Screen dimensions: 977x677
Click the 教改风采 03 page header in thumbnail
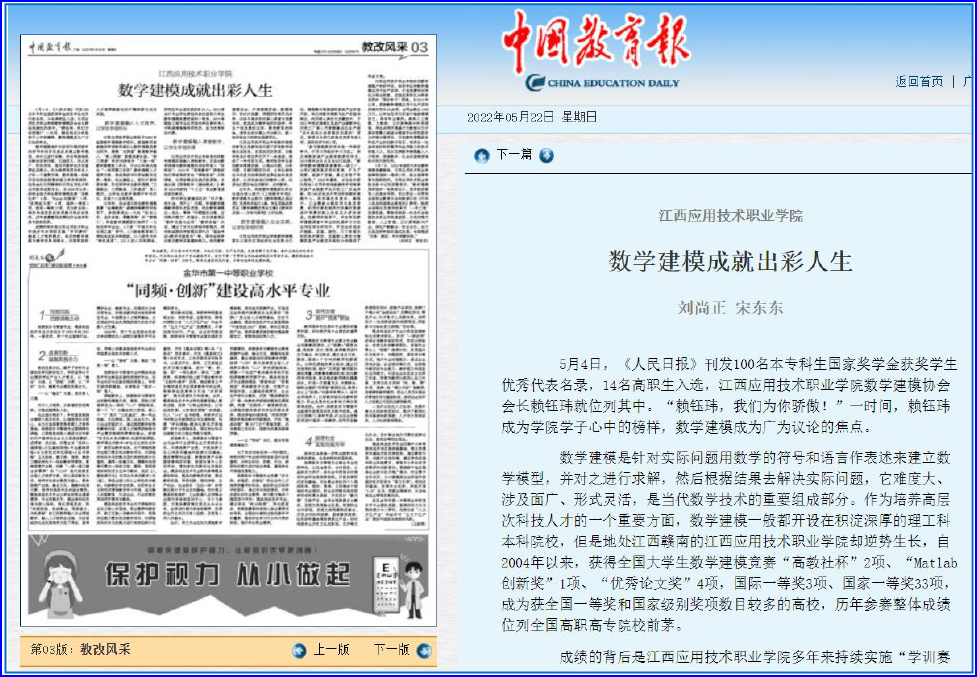(395, 47)
